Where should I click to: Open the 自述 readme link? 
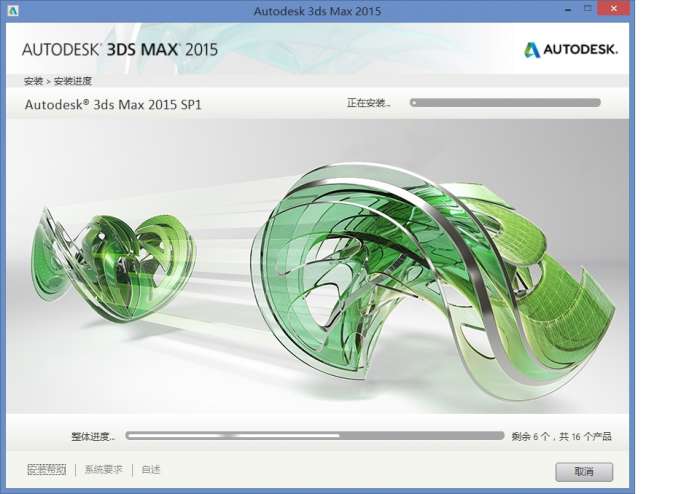click(x=151, y=469)
